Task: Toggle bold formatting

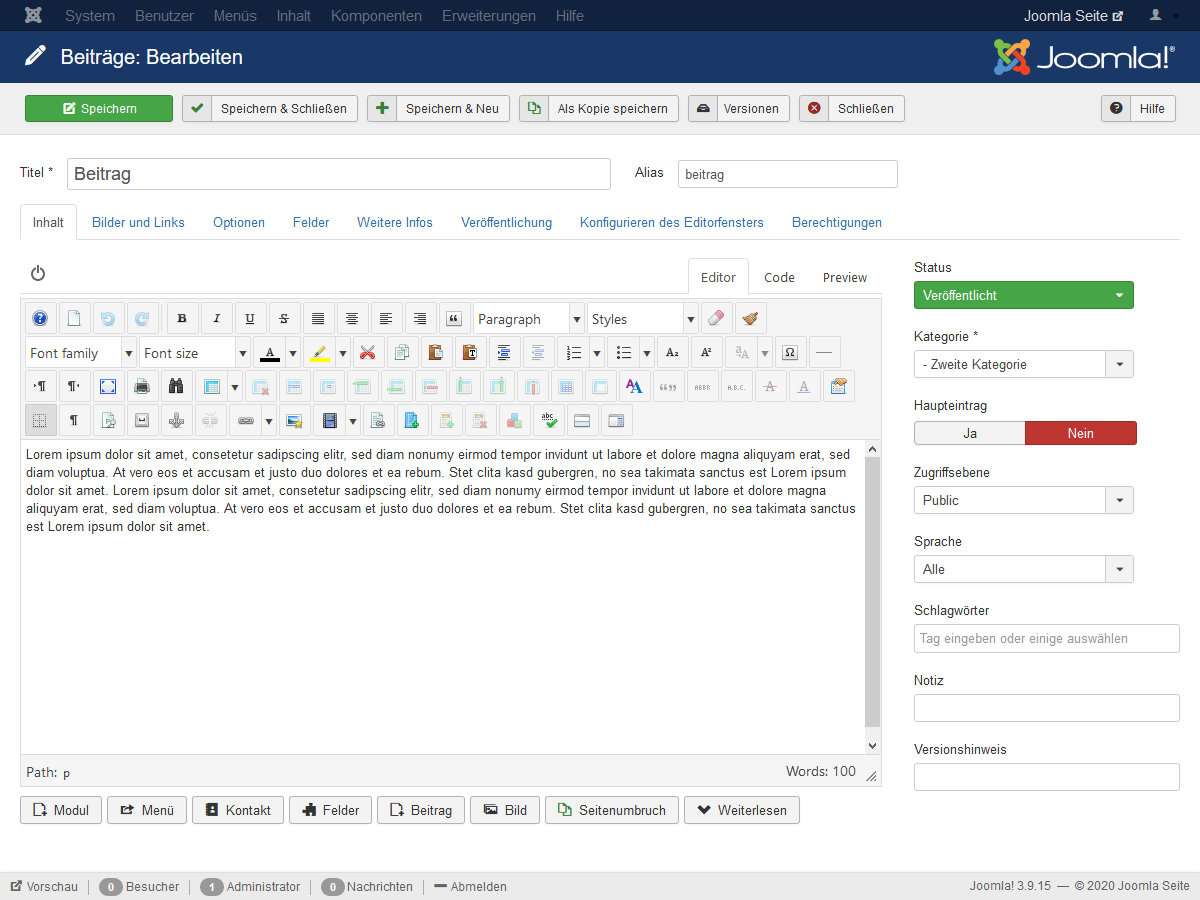Action: point(182,319)
